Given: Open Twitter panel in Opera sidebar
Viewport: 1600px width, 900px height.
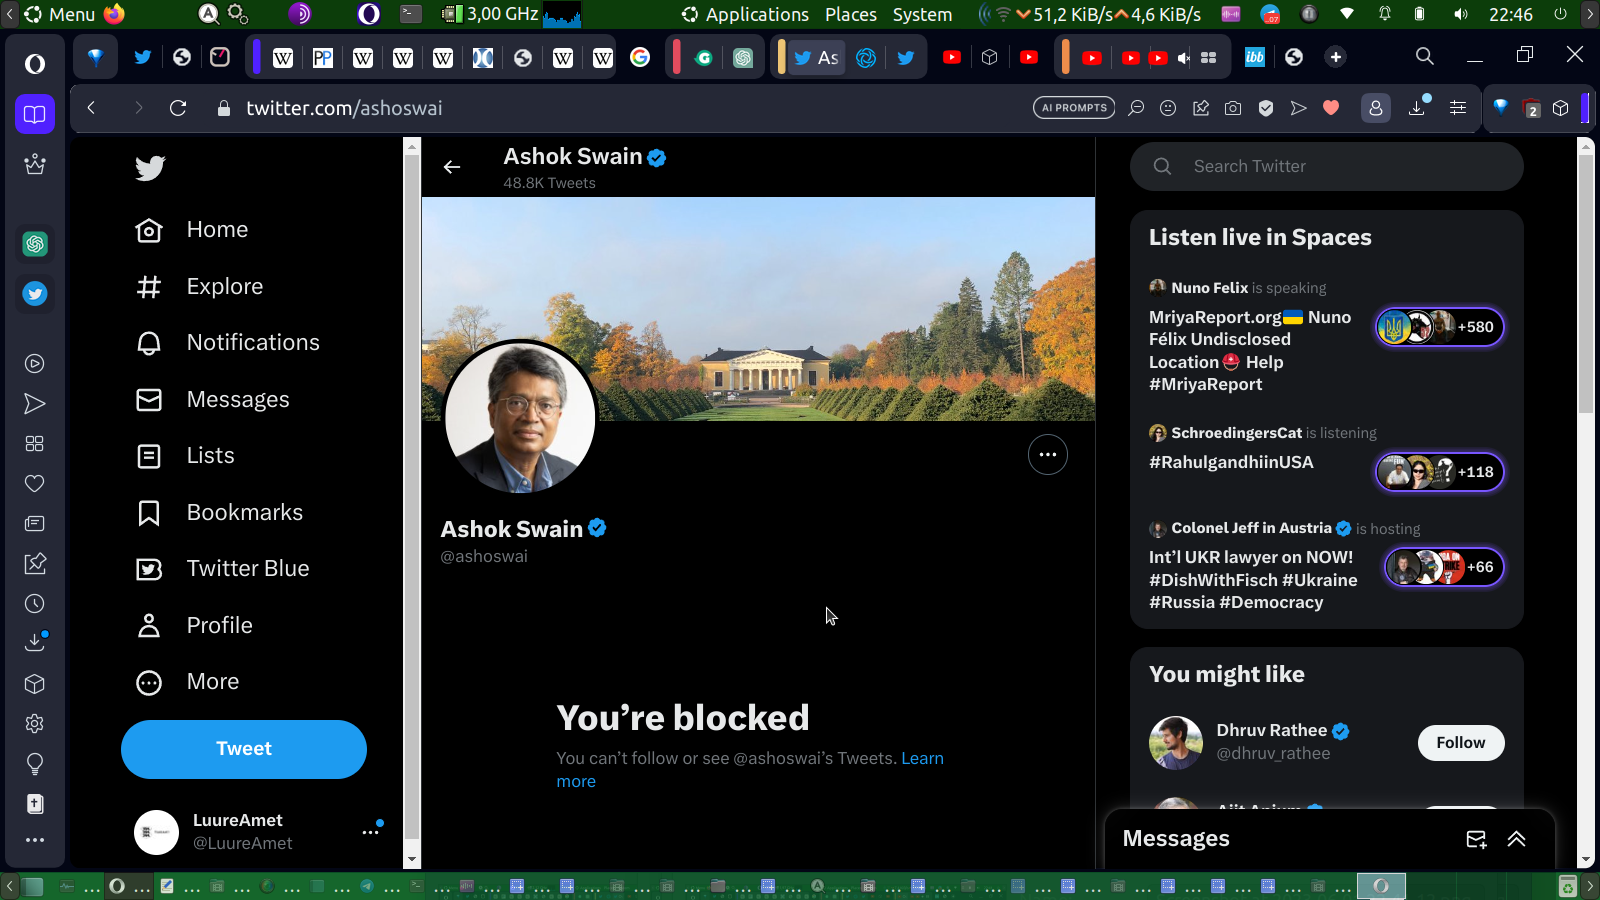Looking at the screenshot, I should click(x=35, y=294).
